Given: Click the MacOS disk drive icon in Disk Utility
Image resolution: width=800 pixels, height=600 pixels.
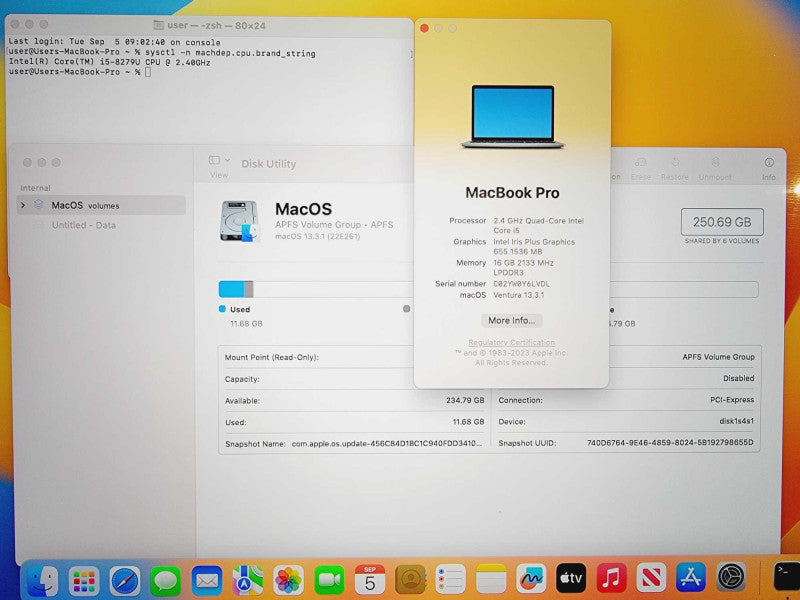Looking at the screenshot, I should (239, 221).
